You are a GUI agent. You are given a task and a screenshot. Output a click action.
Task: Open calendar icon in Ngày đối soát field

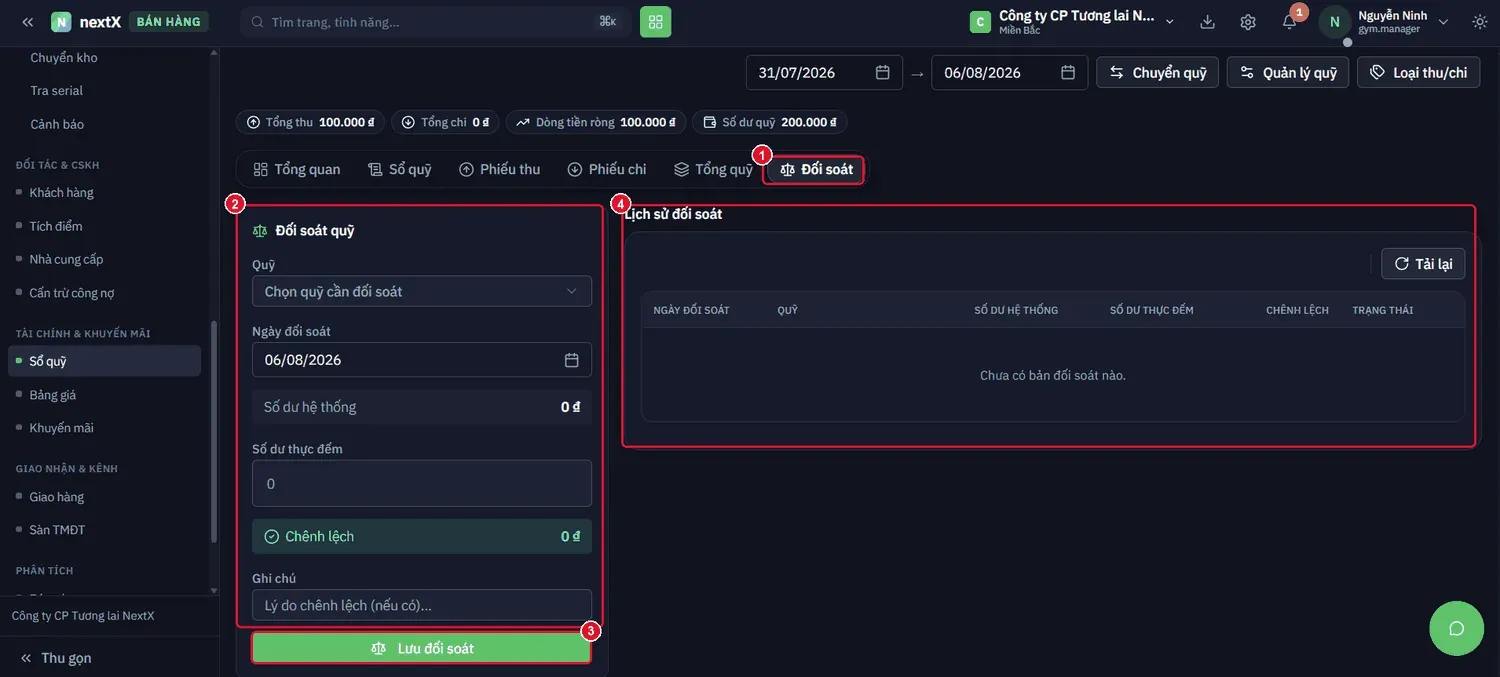tap(572, 360)
